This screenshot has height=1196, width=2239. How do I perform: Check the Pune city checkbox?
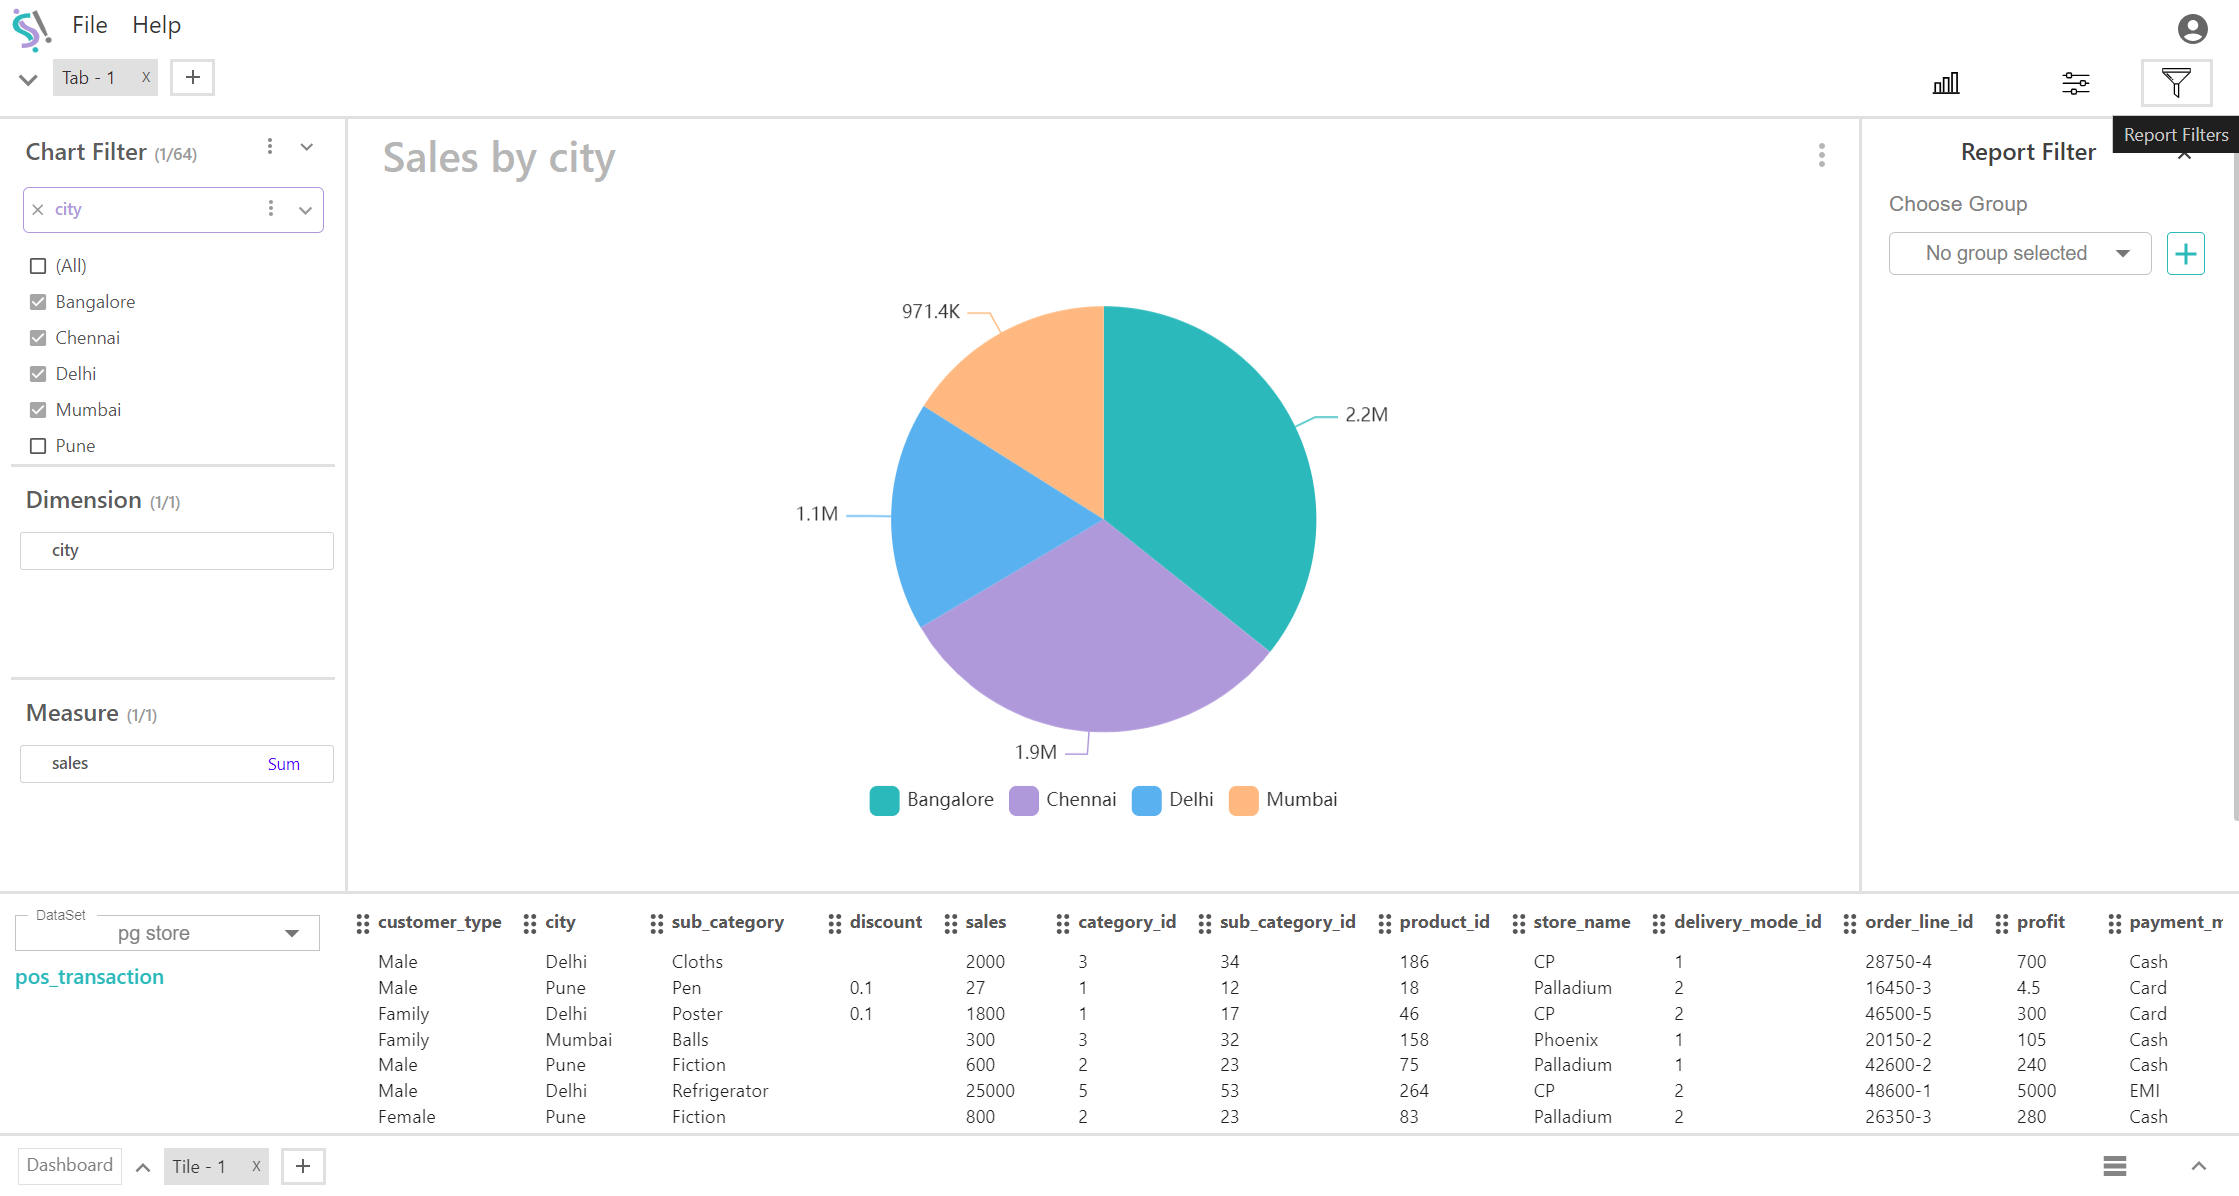click(38, 446)
